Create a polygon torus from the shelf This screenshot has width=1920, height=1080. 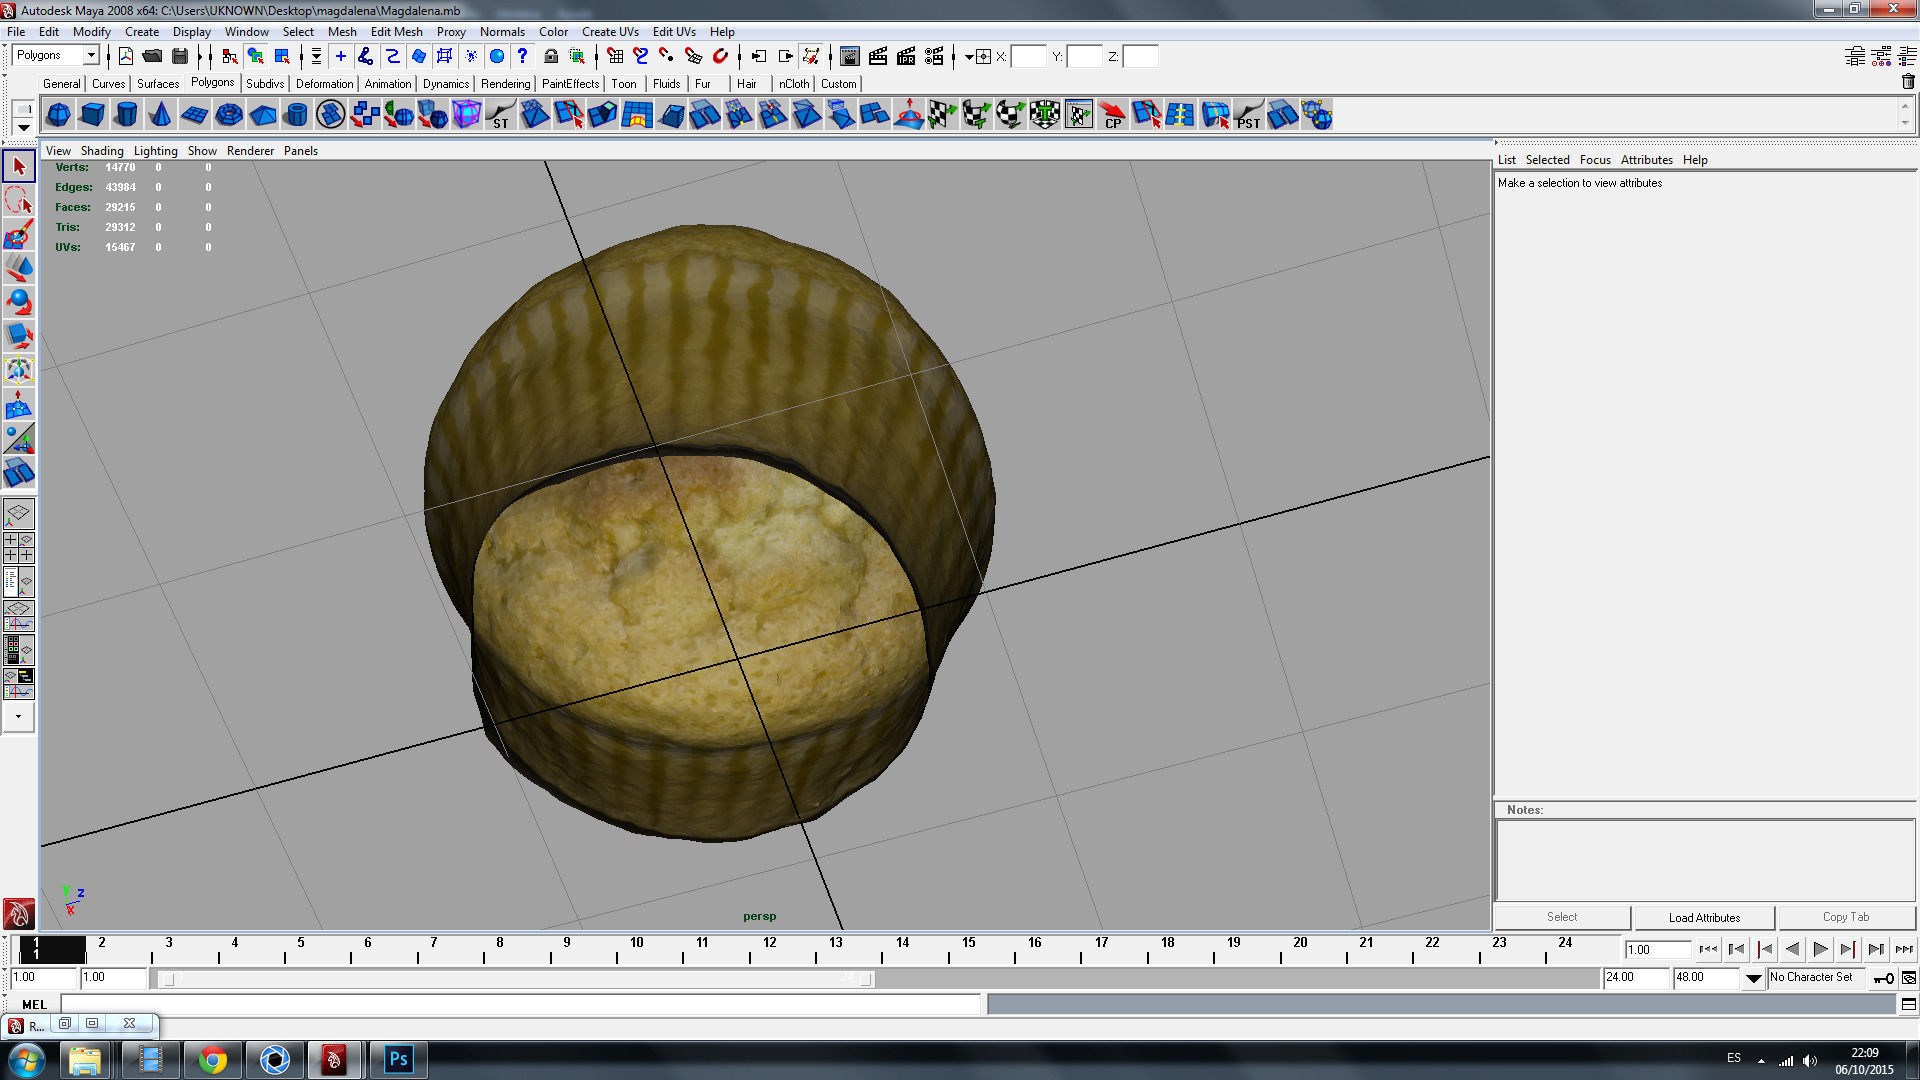(x=229, y=115)
